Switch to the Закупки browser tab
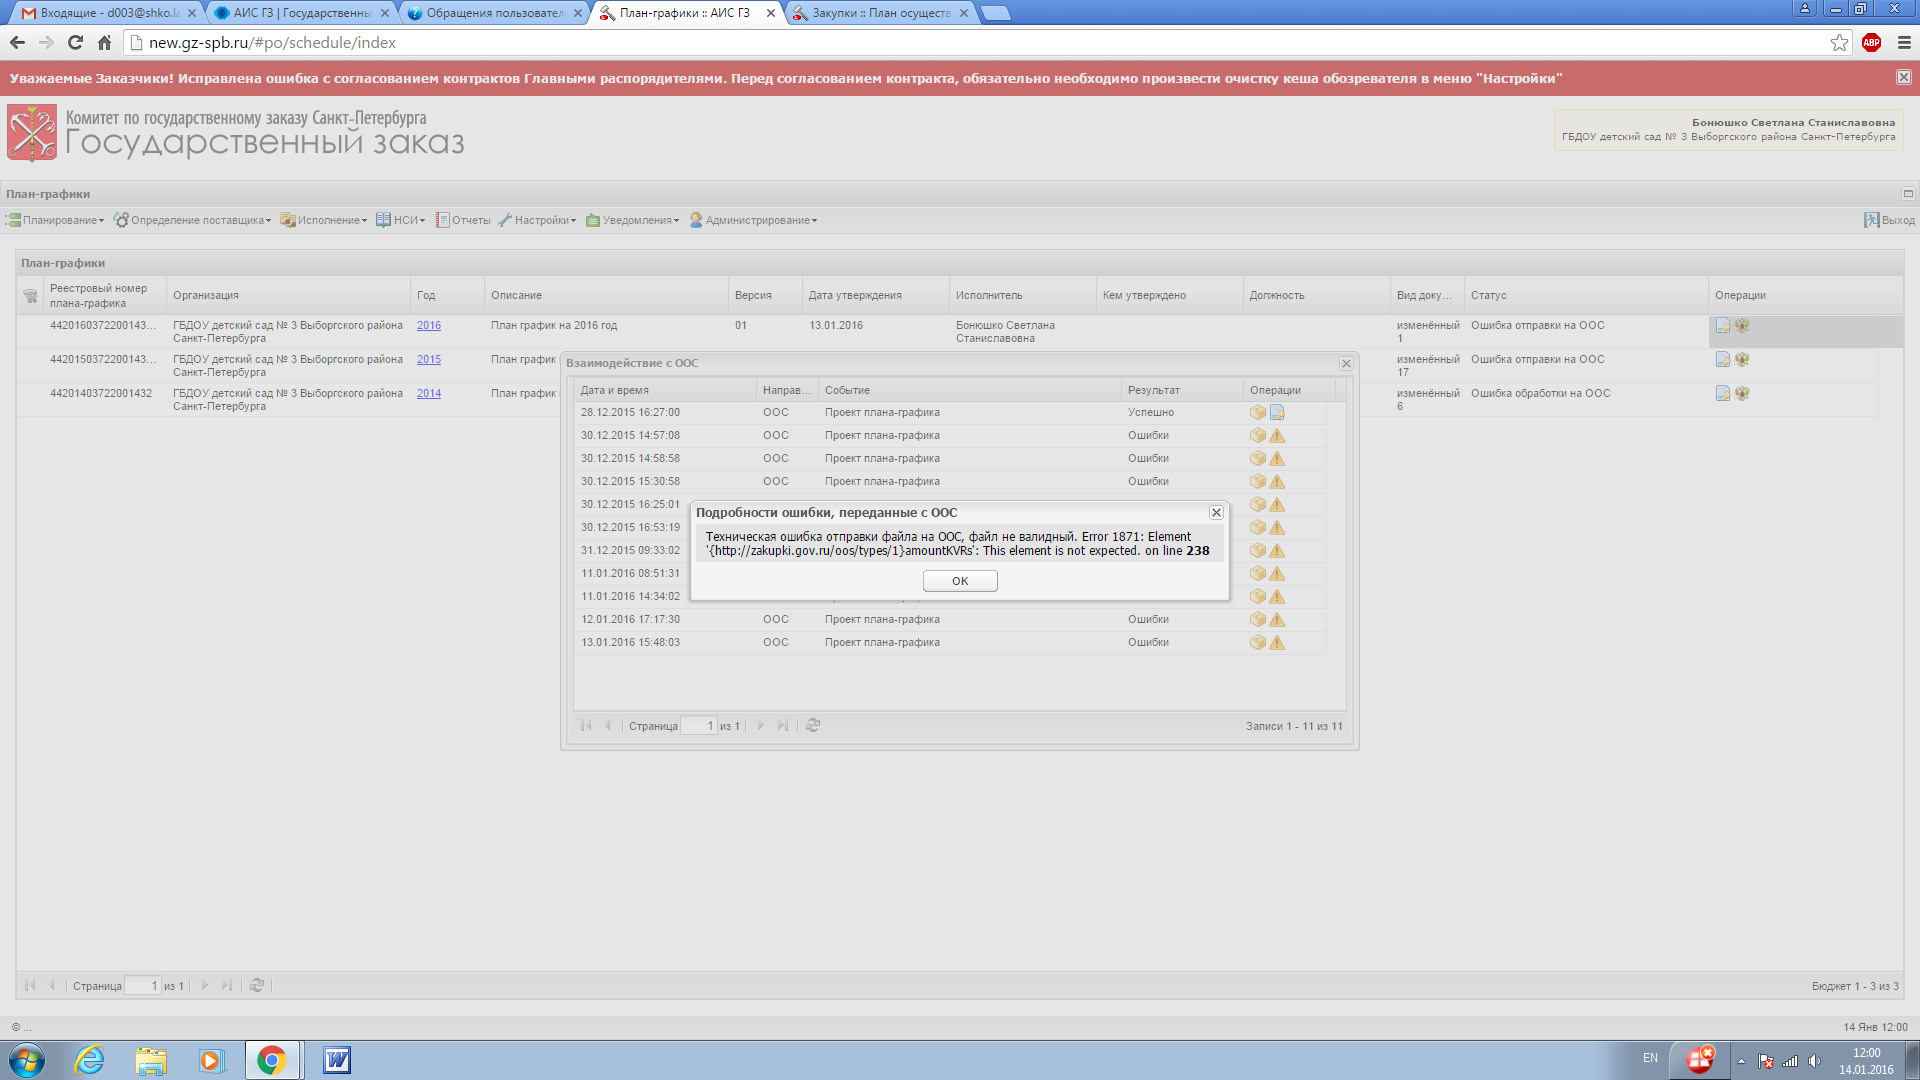This screenshot has width=1920, height=1080. point(880,13)
